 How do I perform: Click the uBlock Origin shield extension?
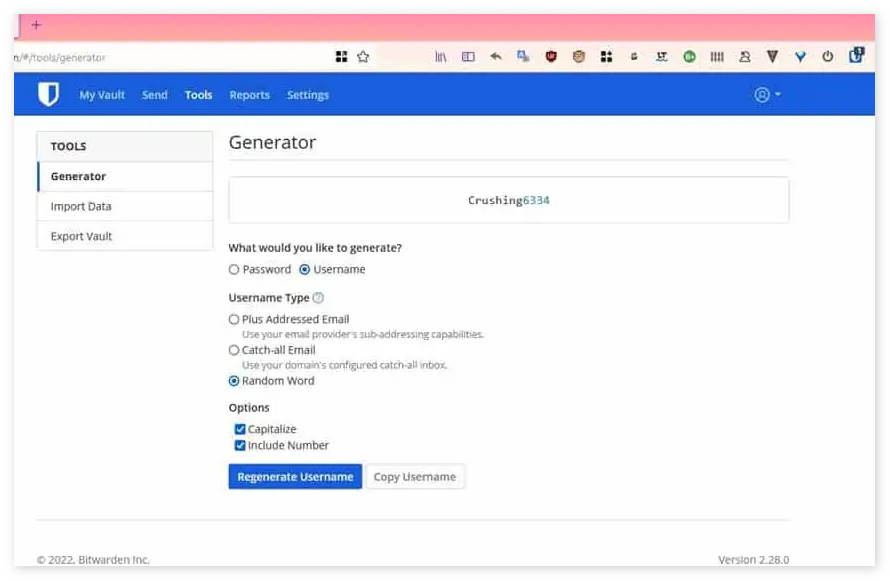551,57
